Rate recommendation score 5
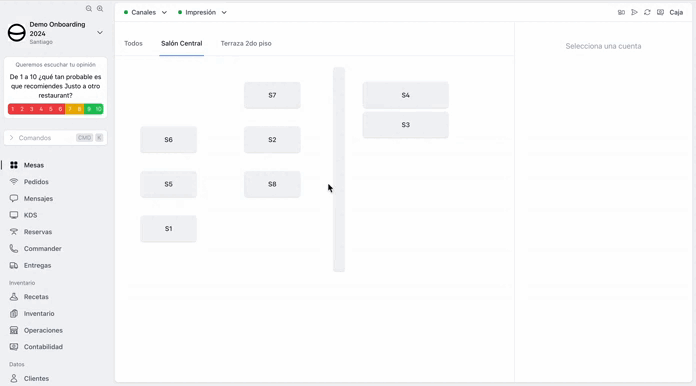 pyautogui.click(x=51, y=109)
